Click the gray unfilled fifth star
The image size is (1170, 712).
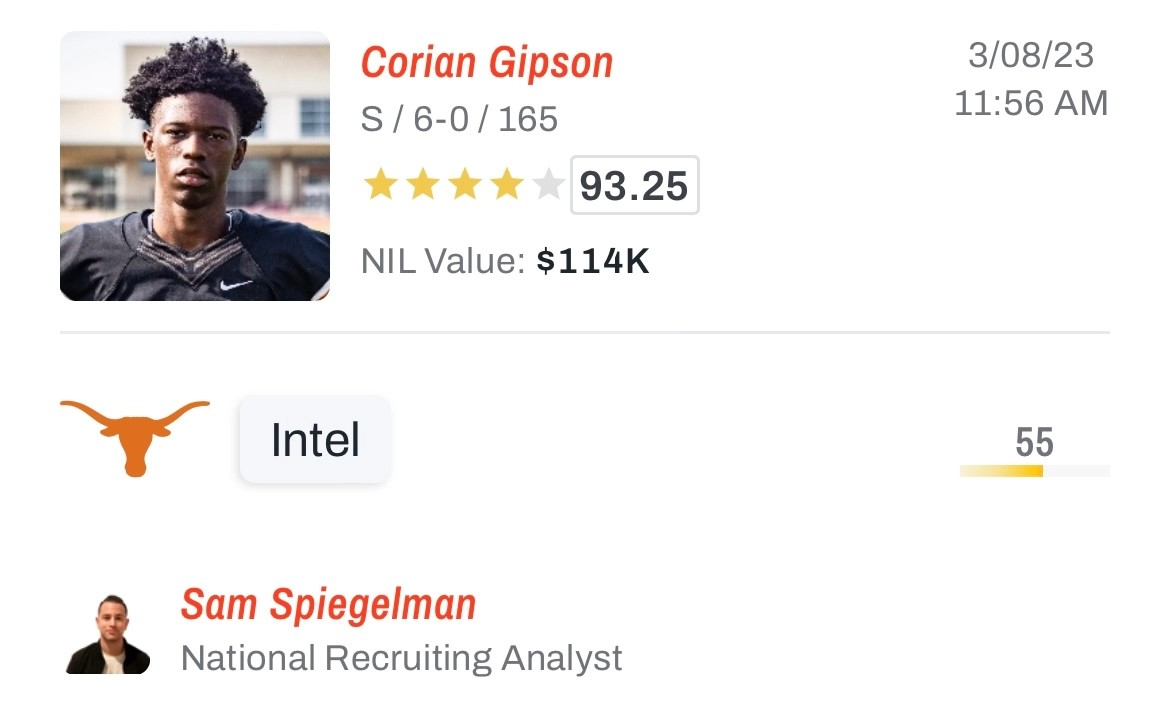[x=548, y=184]
